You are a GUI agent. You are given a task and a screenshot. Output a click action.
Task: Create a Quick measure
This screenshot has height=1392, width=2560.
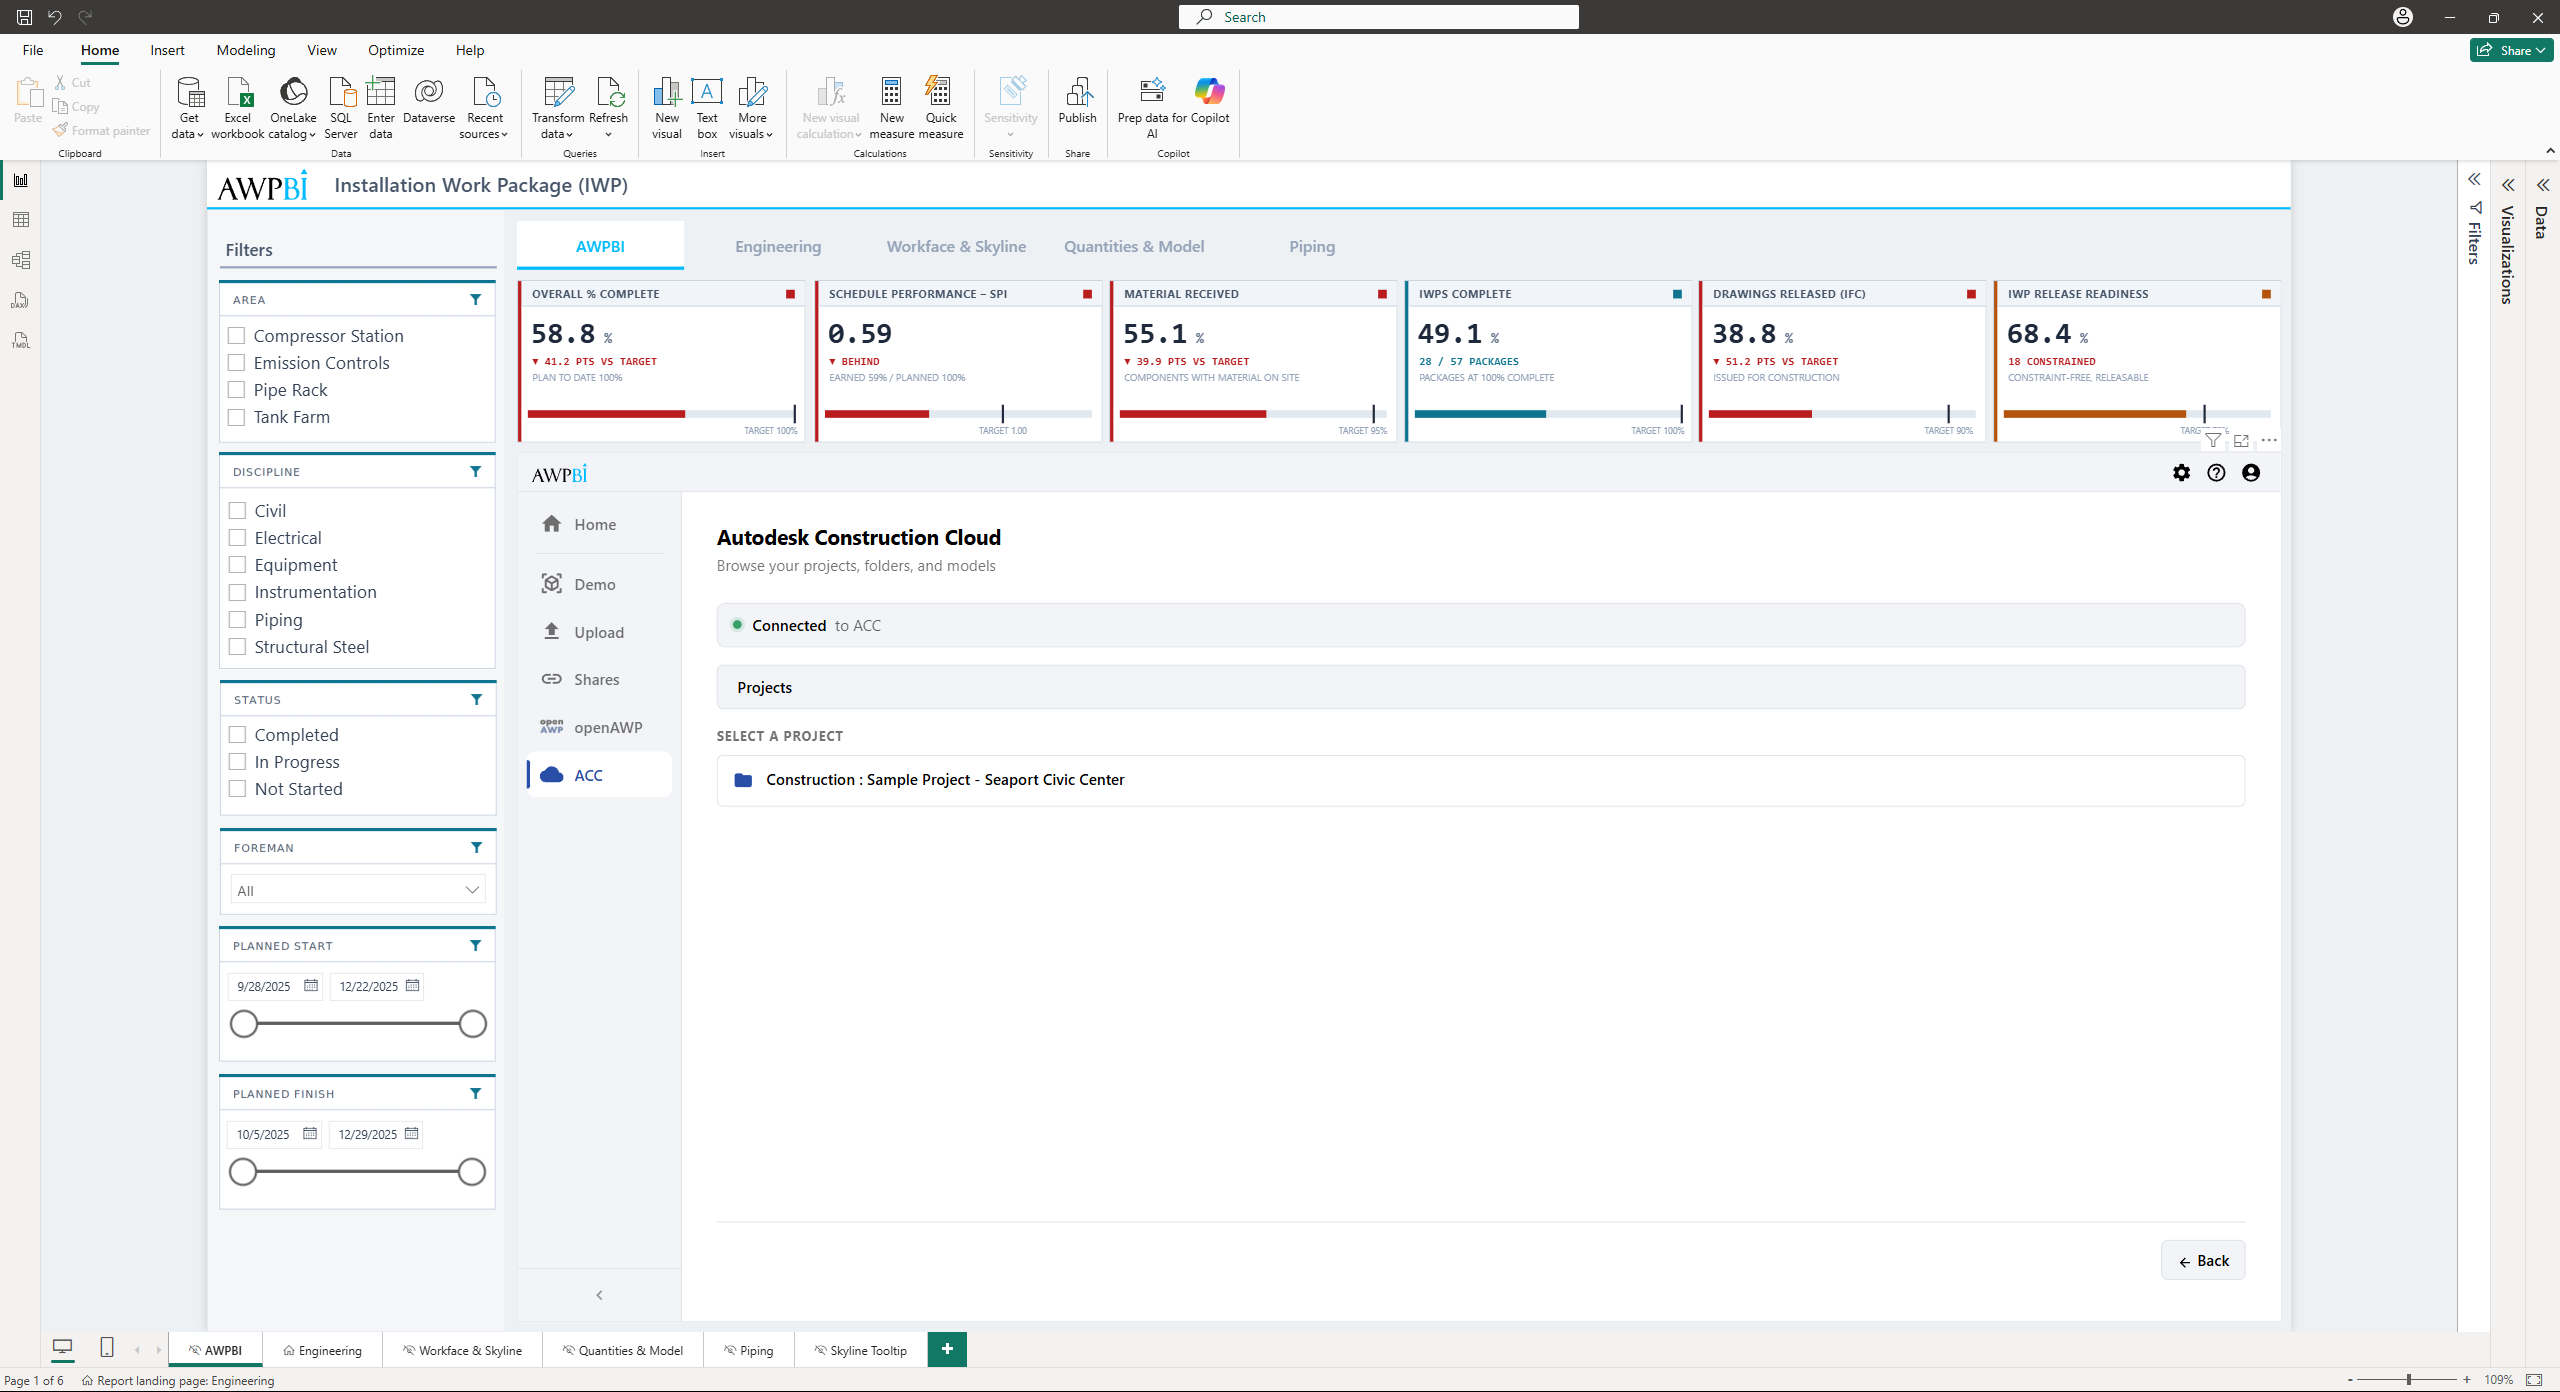[x=941, y=108]
